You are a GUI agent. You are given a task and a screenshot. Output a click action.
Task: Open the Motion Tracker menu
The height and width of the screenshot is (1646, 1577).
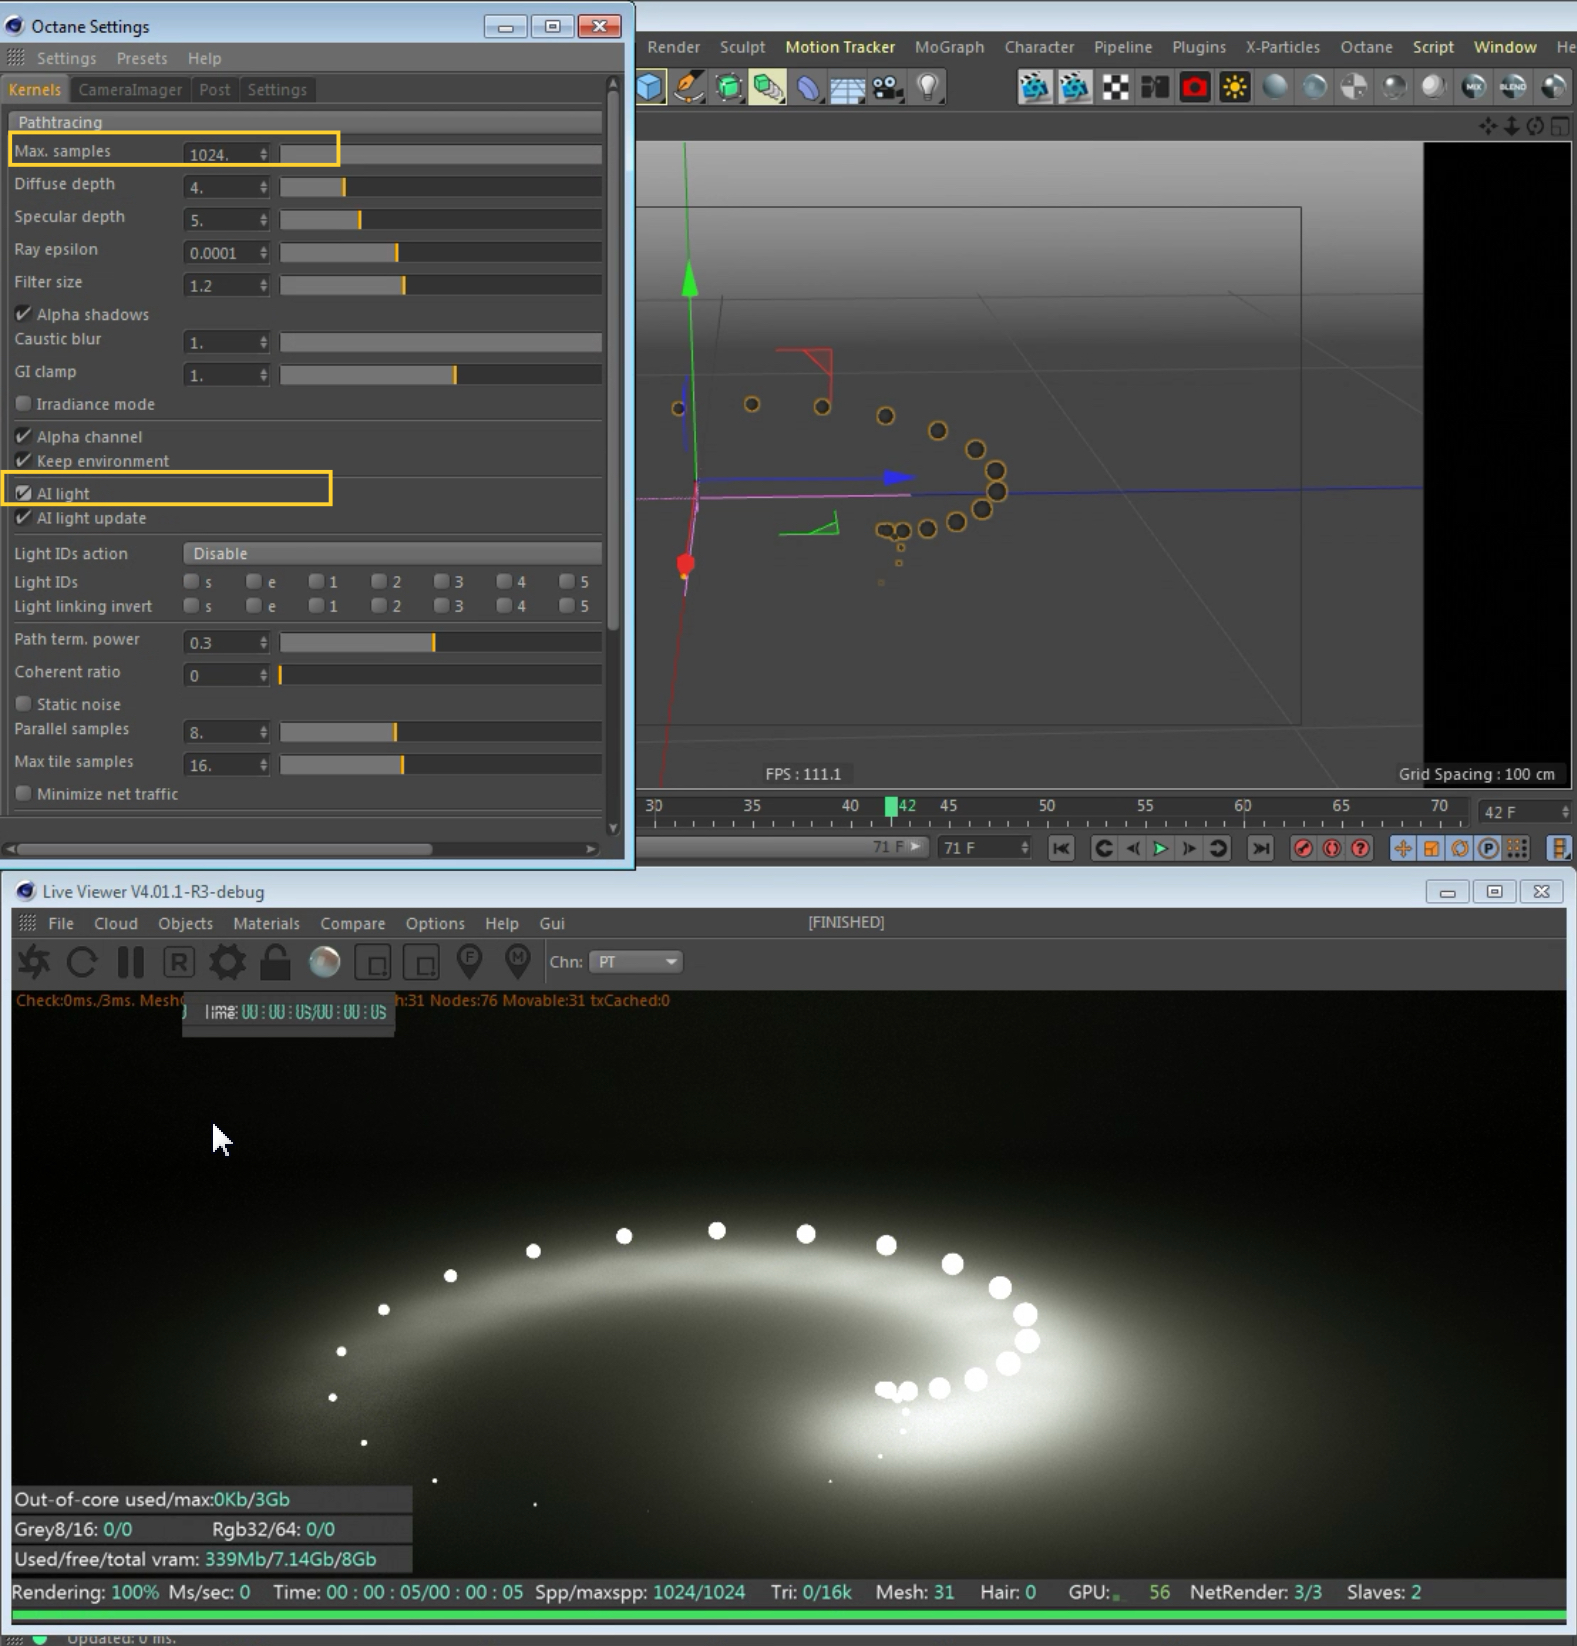tap(840, 47)
